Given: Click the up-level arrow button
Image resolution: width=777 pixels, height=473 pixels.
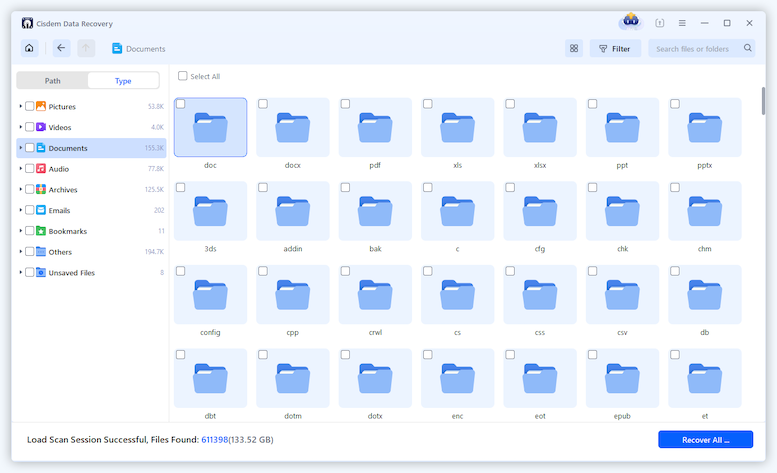Looking at the screenshot, I should [87, 48].
